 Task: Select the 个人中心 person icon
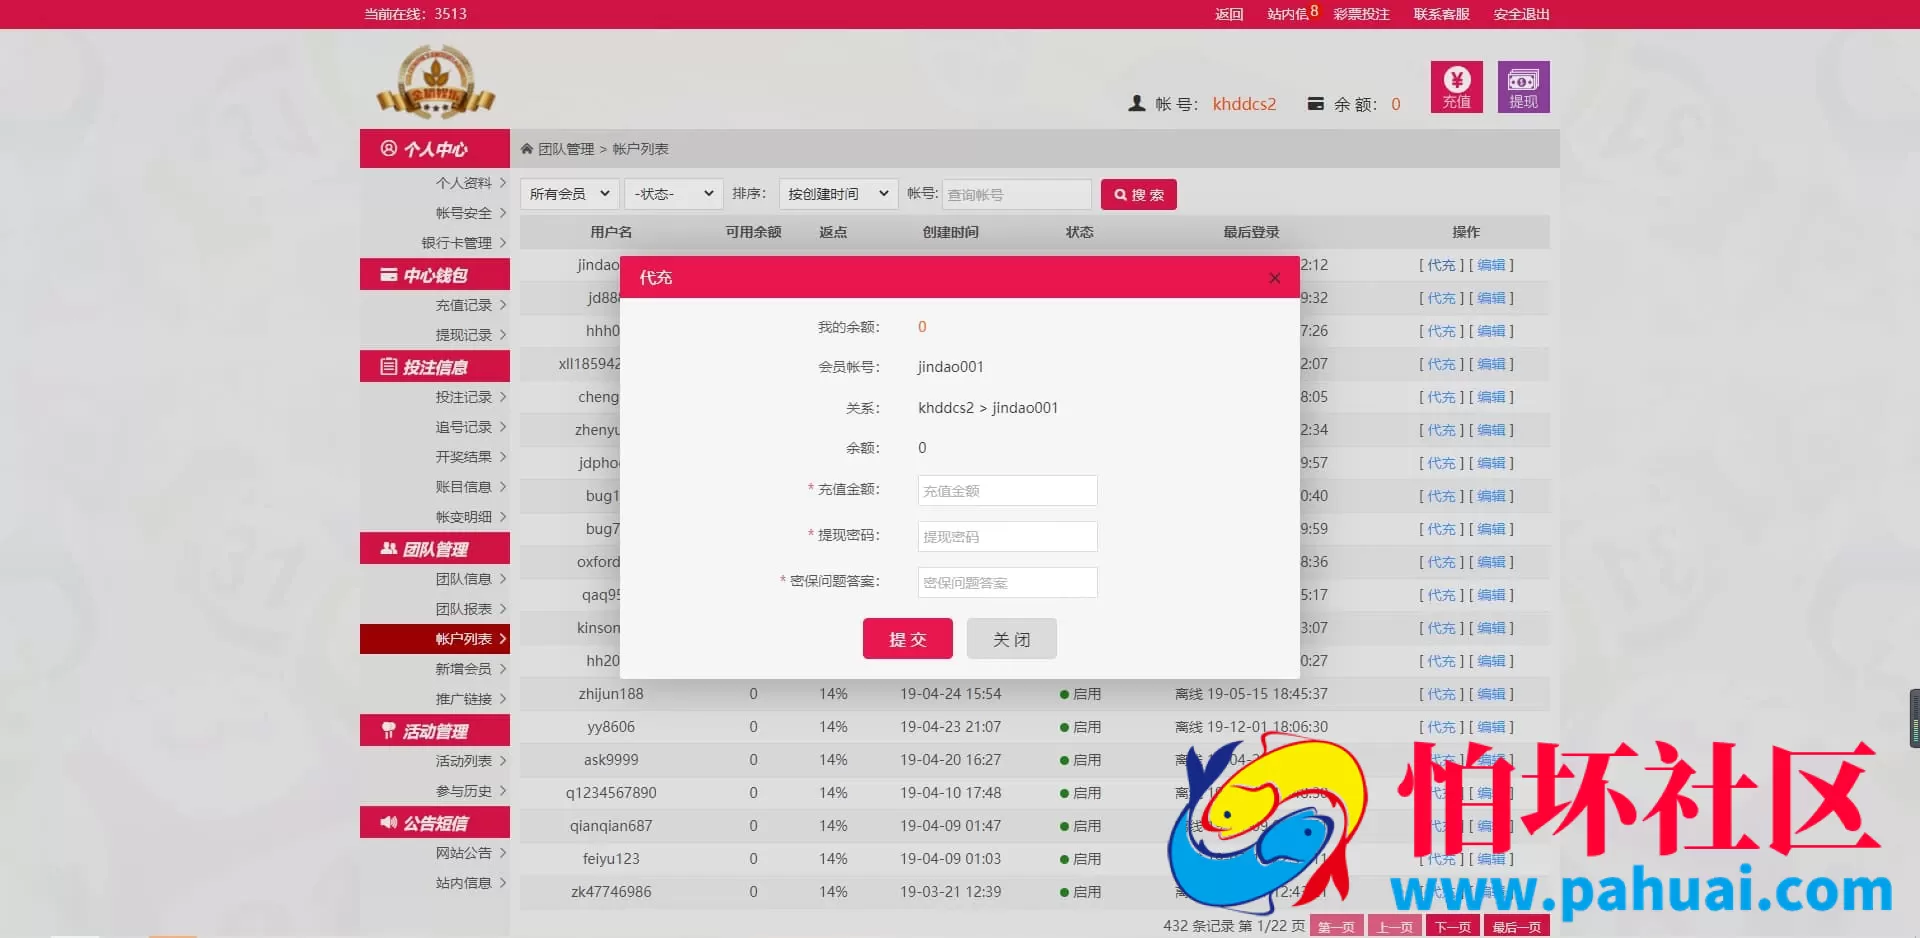[390, 148]
